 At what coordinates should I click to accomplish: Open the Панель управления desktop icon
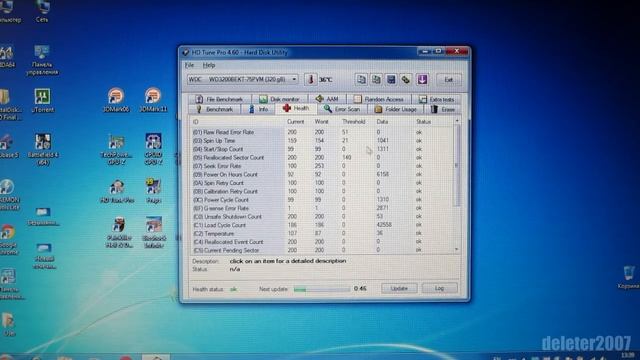coord(42,60)
